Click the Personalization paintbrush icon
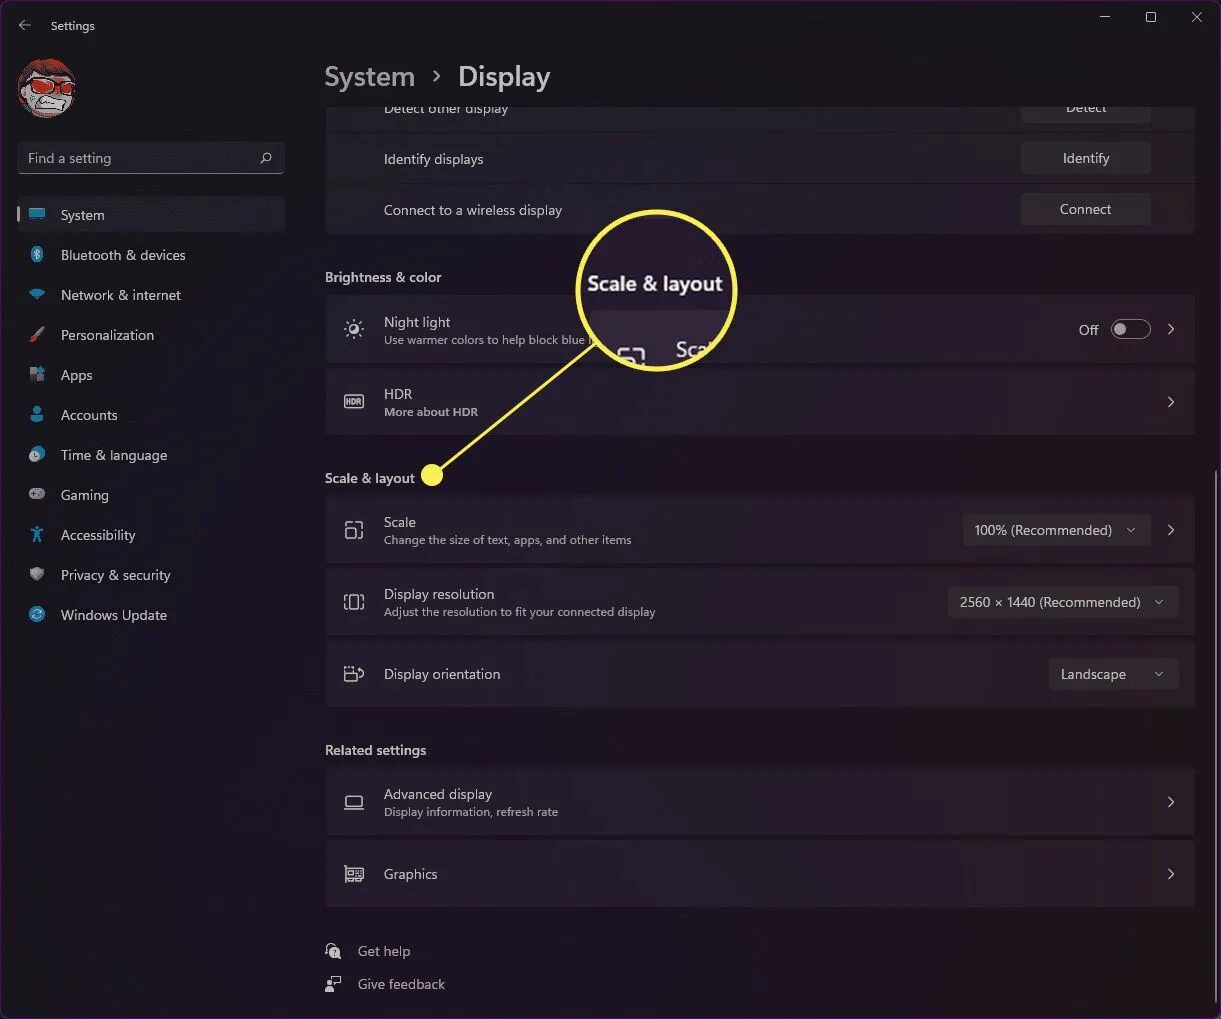1221x1019 pixels. (x=37, y=334)
